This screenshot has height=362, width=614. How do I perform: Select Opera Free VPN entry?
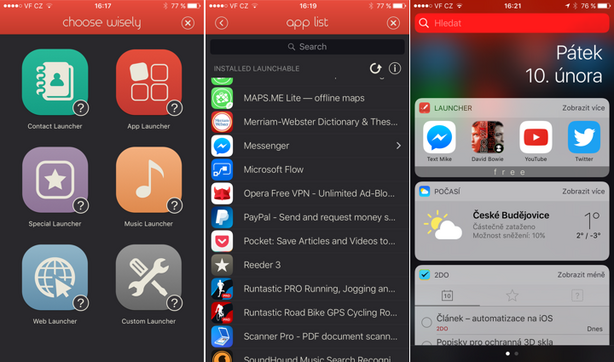tap(307, 194)
